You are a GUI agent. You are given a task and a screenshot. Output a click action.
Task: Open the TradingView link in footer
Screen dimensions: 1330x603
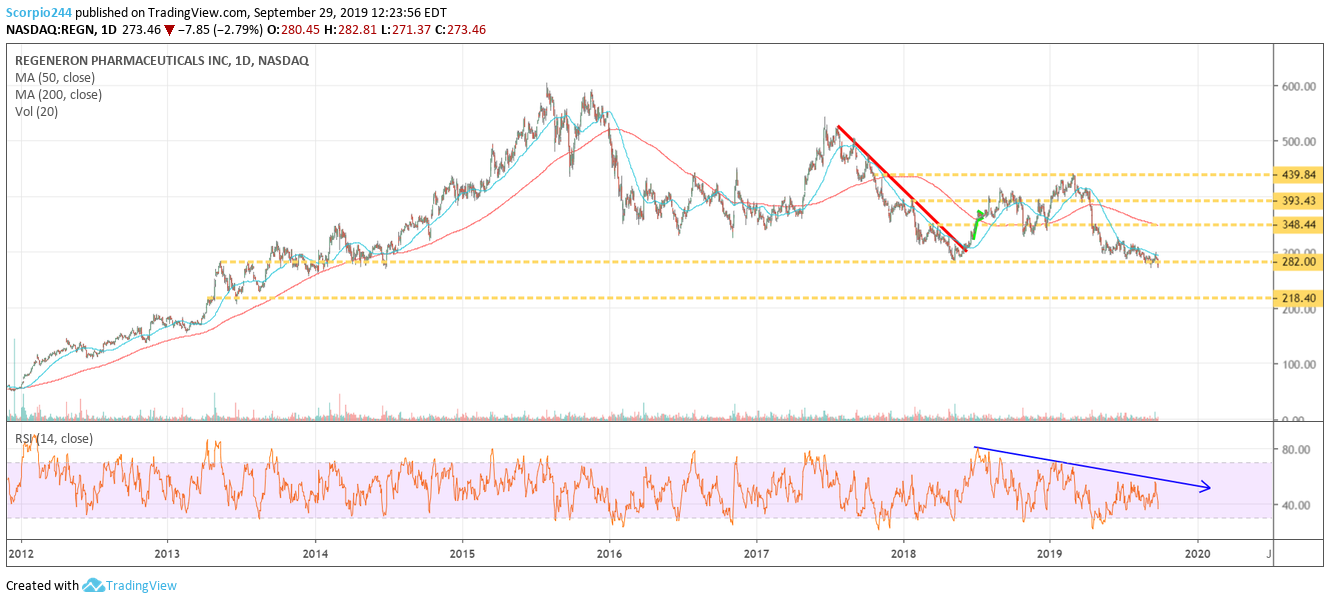tap(142, 586)
